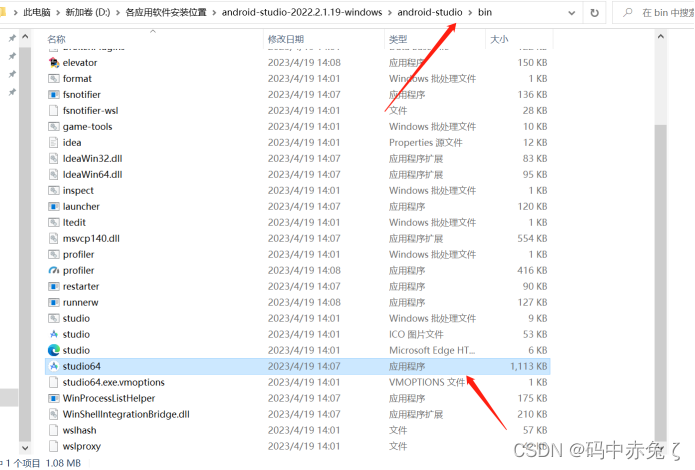This screenshot has width=695, height=470.
Task: Click the studio64 application icon
Action: click(54, 366)
